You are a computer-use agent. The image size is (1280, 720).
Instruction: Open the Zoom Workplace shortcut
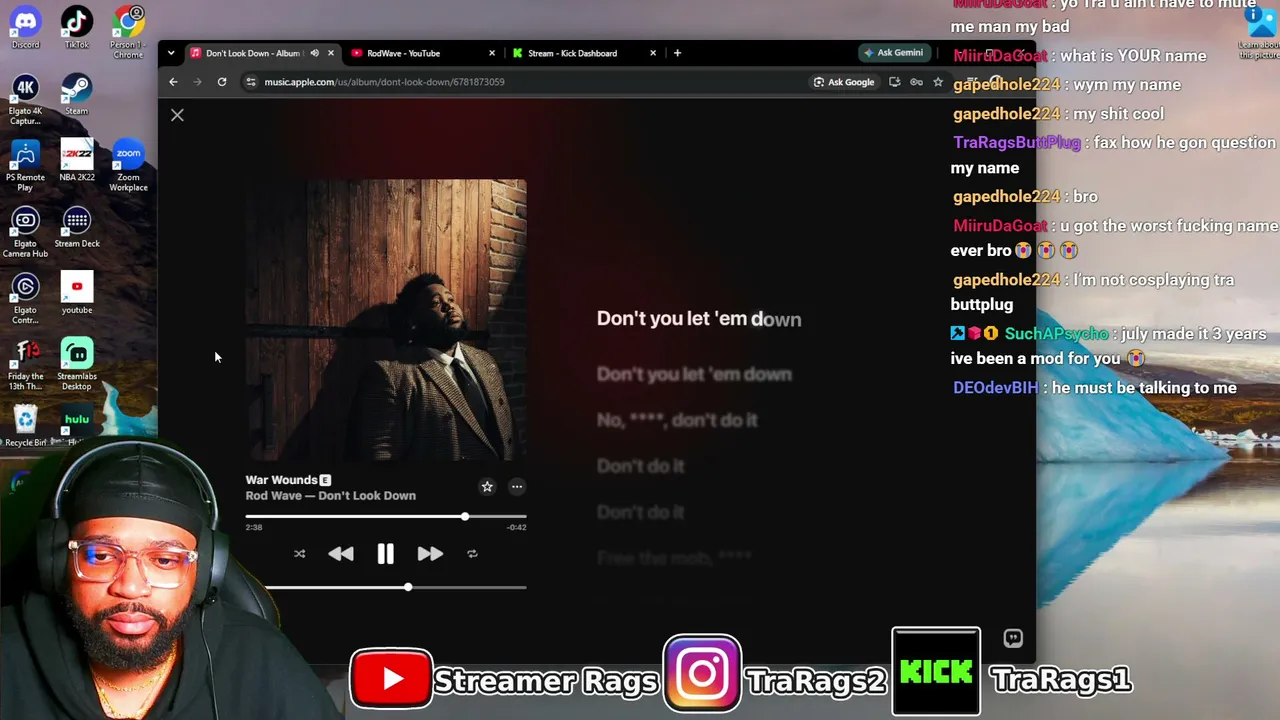(x=128, y=166)
